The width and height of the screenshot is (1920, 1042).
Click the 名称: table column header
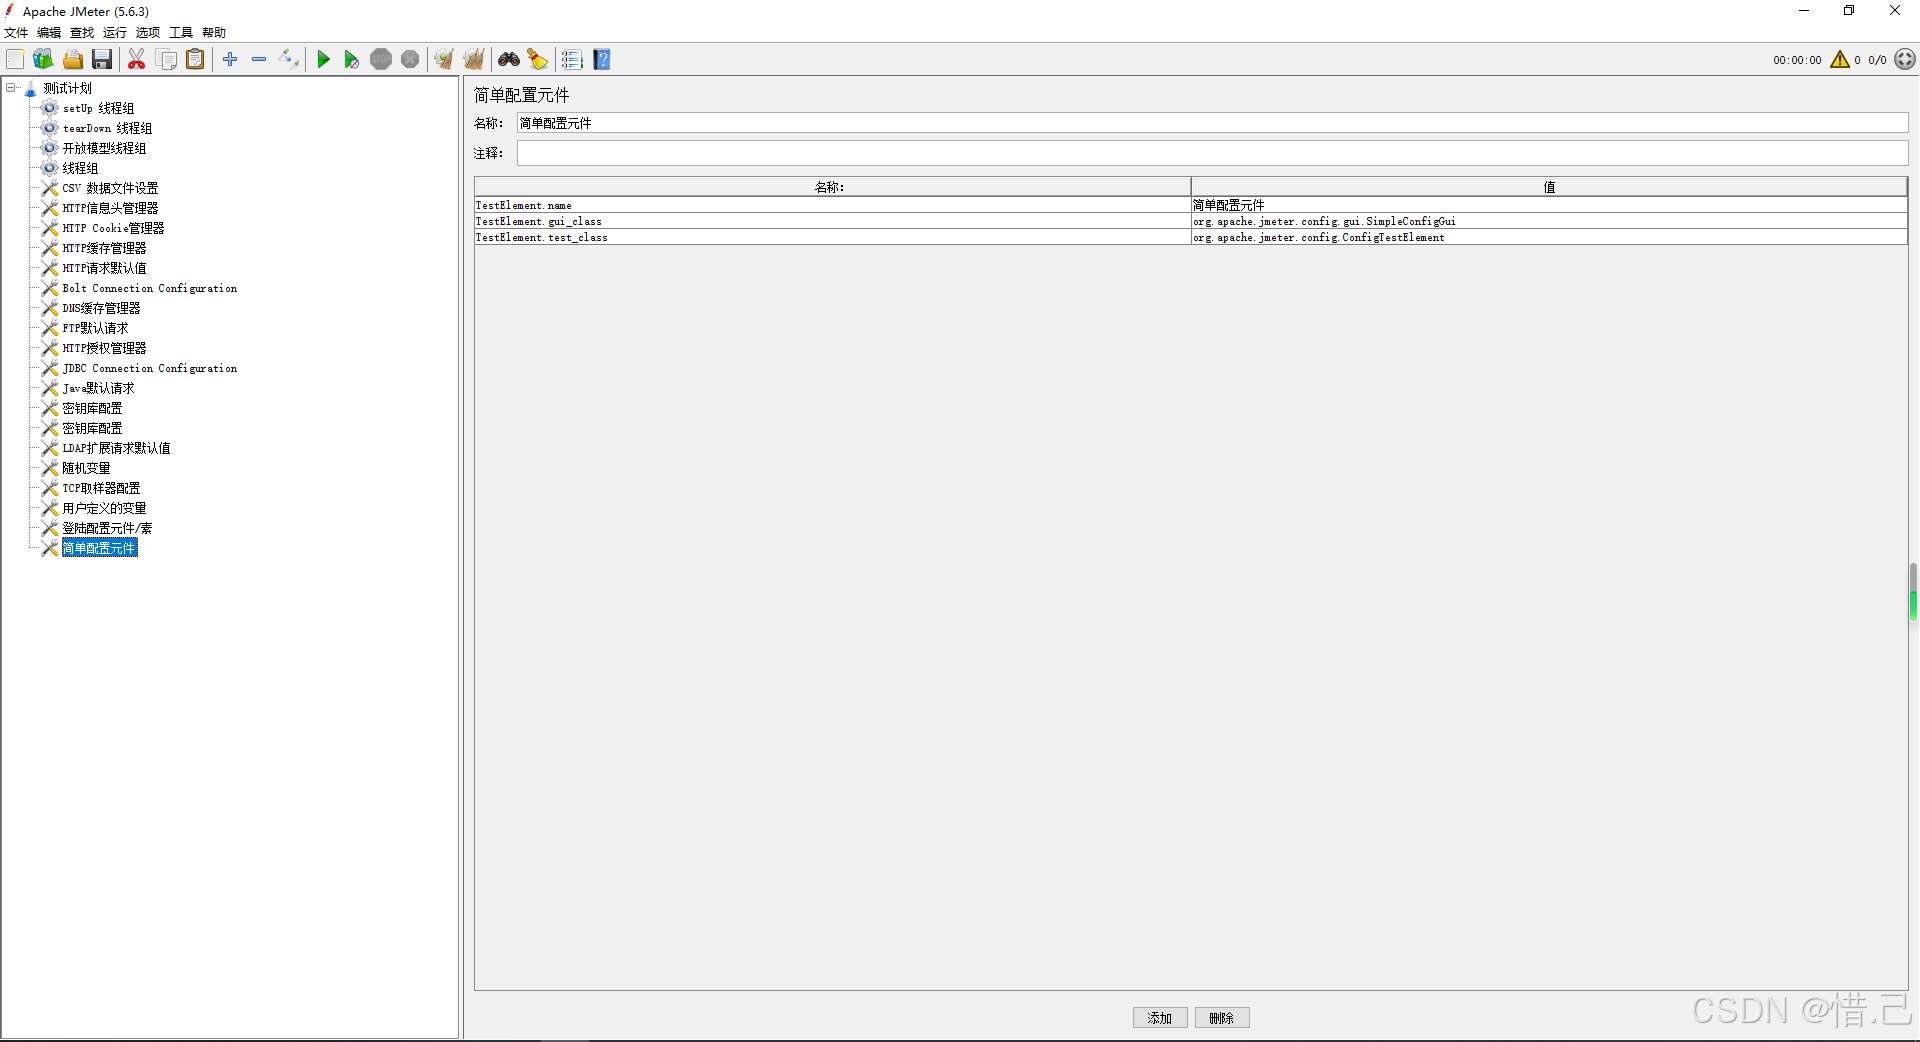point(832,187)
